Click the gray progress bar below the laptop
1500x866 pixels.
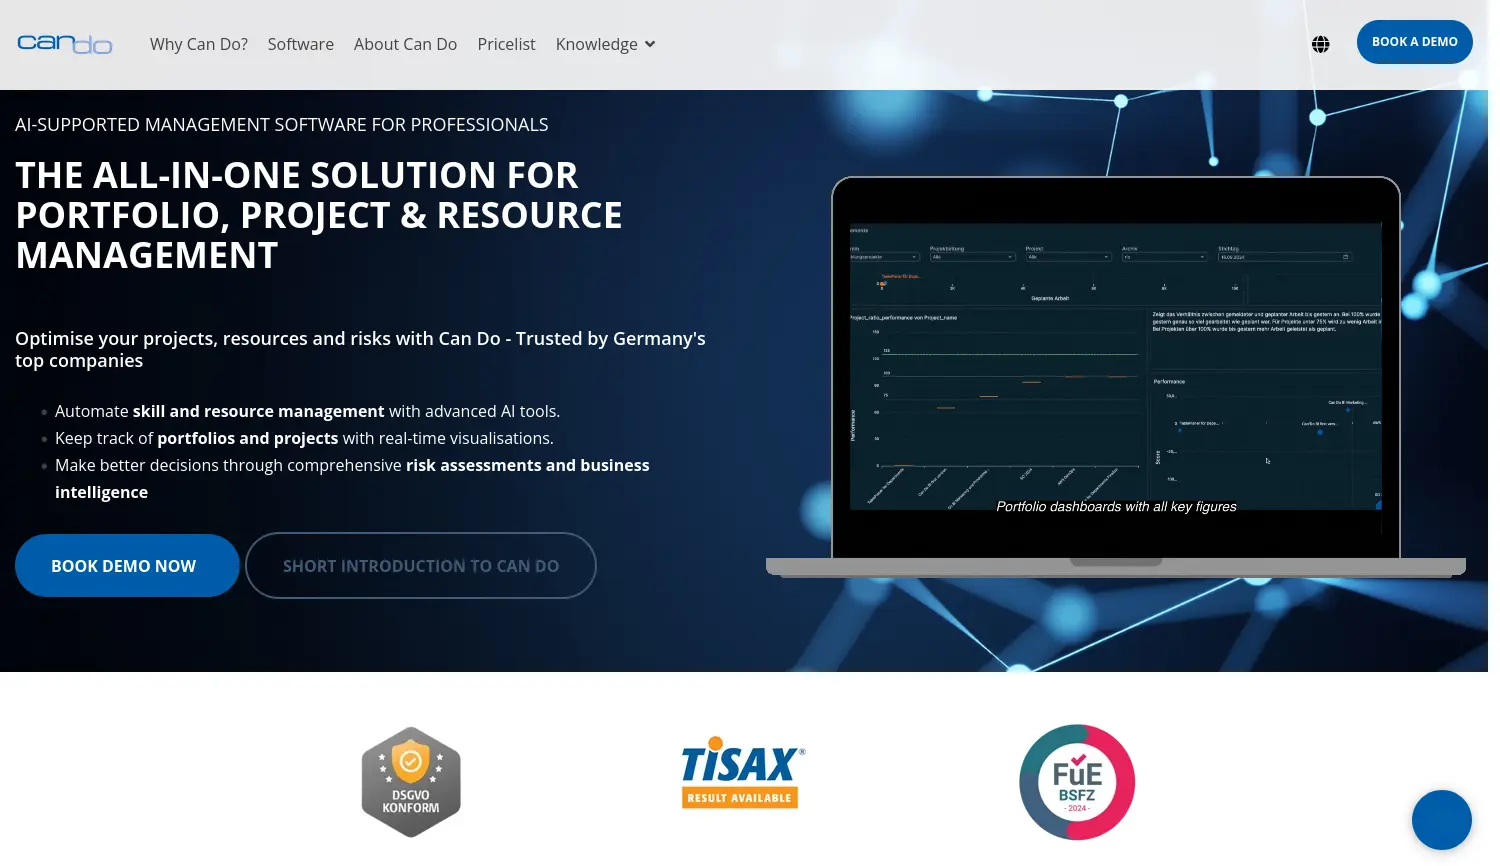(1115, 566)
